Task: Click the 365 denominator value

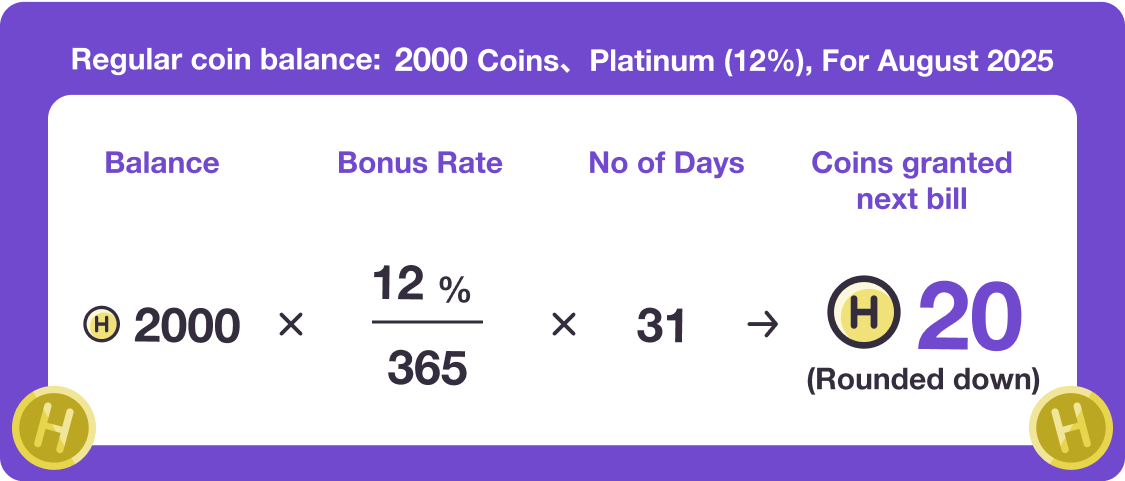Action: click(x=427, y=368)
